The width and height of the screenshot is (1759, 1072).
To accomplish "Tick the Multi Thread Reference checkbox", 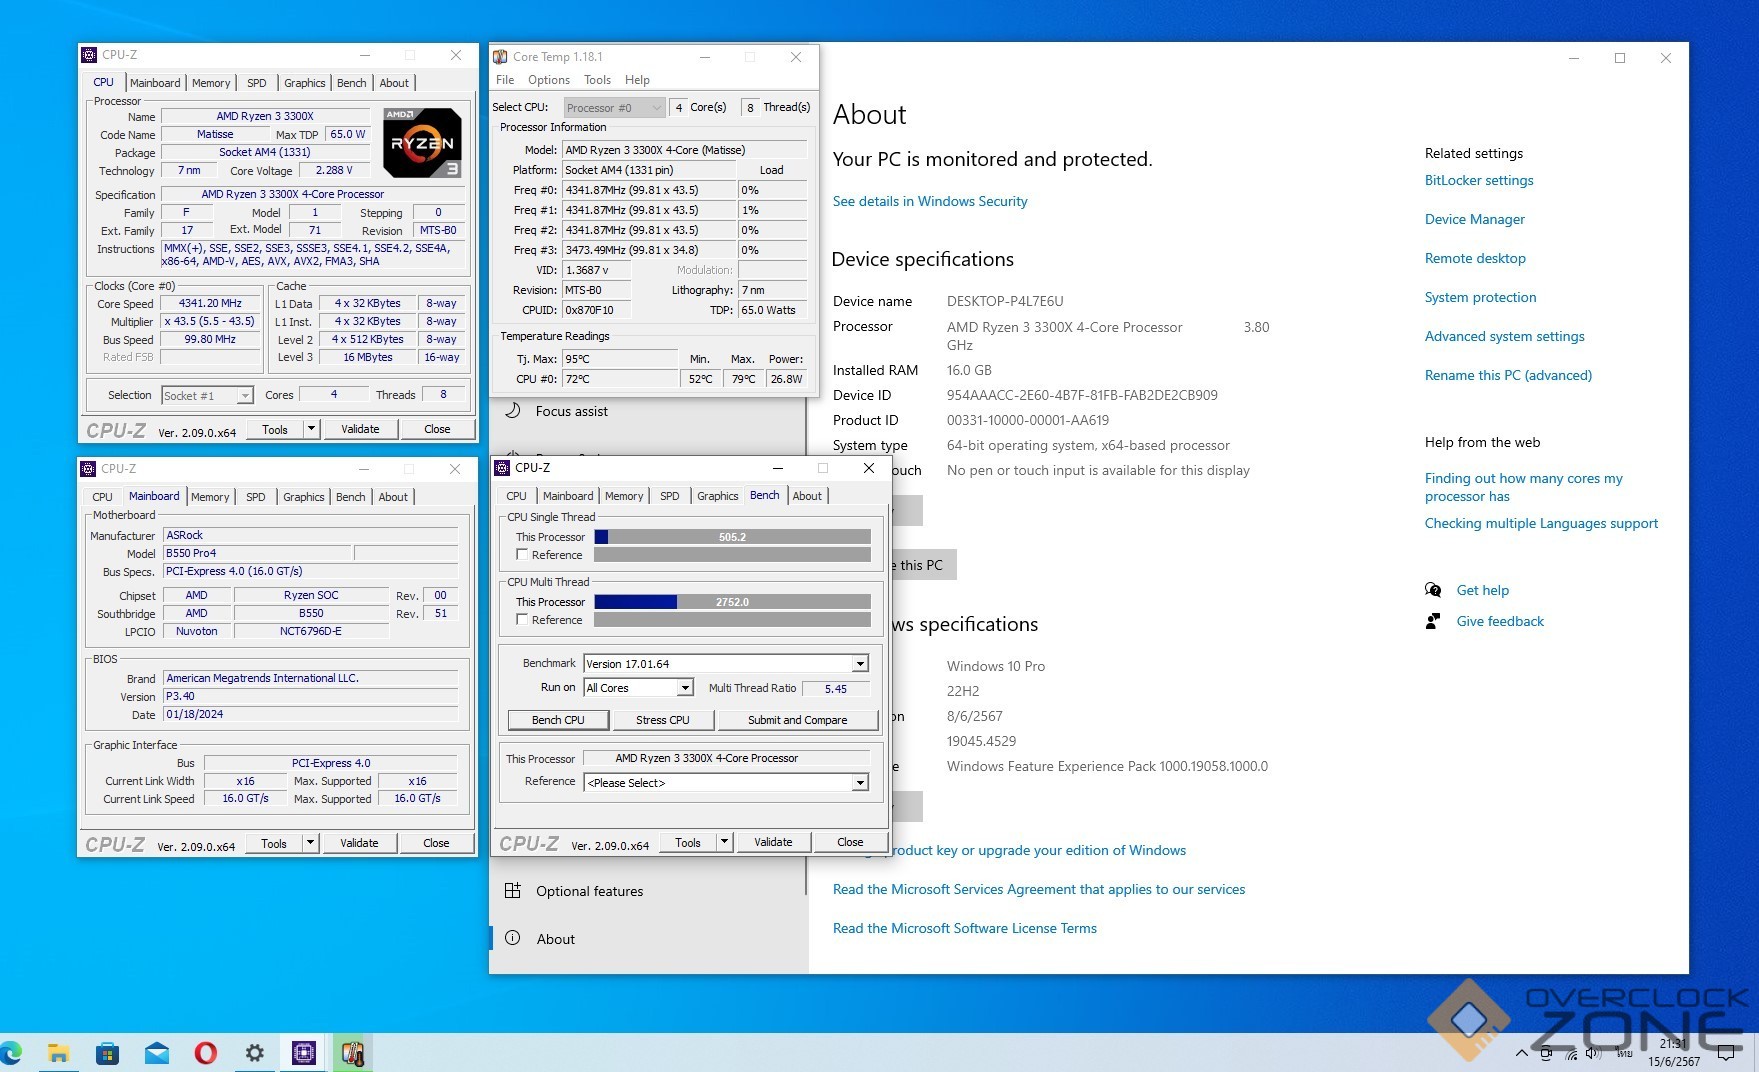I will tap(522, 620).
